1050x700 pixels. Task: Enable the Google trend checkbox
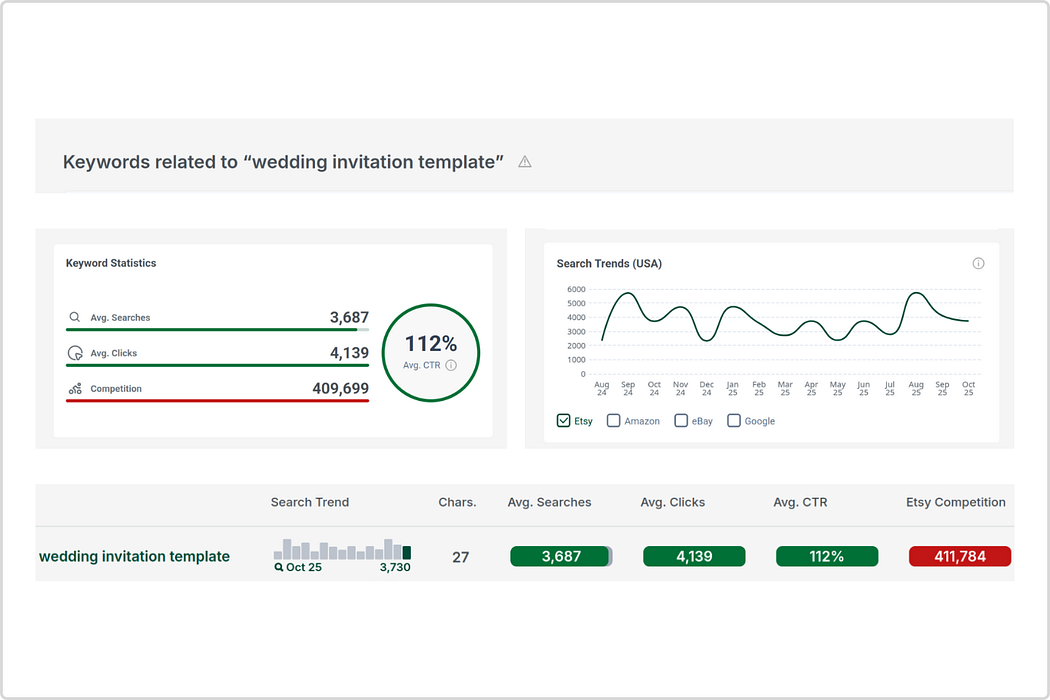pyautogui.click(x=734, y=421)
